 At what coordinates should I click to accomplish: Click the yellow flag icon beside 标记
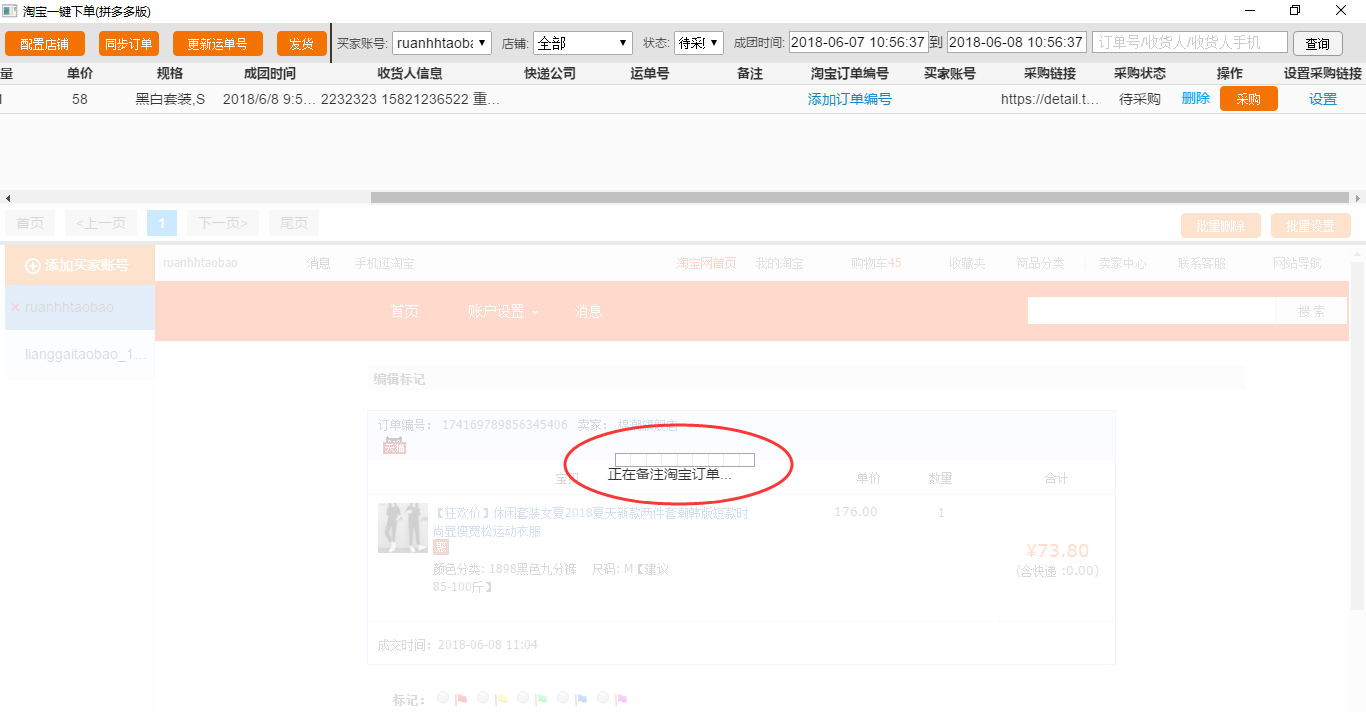501,700
